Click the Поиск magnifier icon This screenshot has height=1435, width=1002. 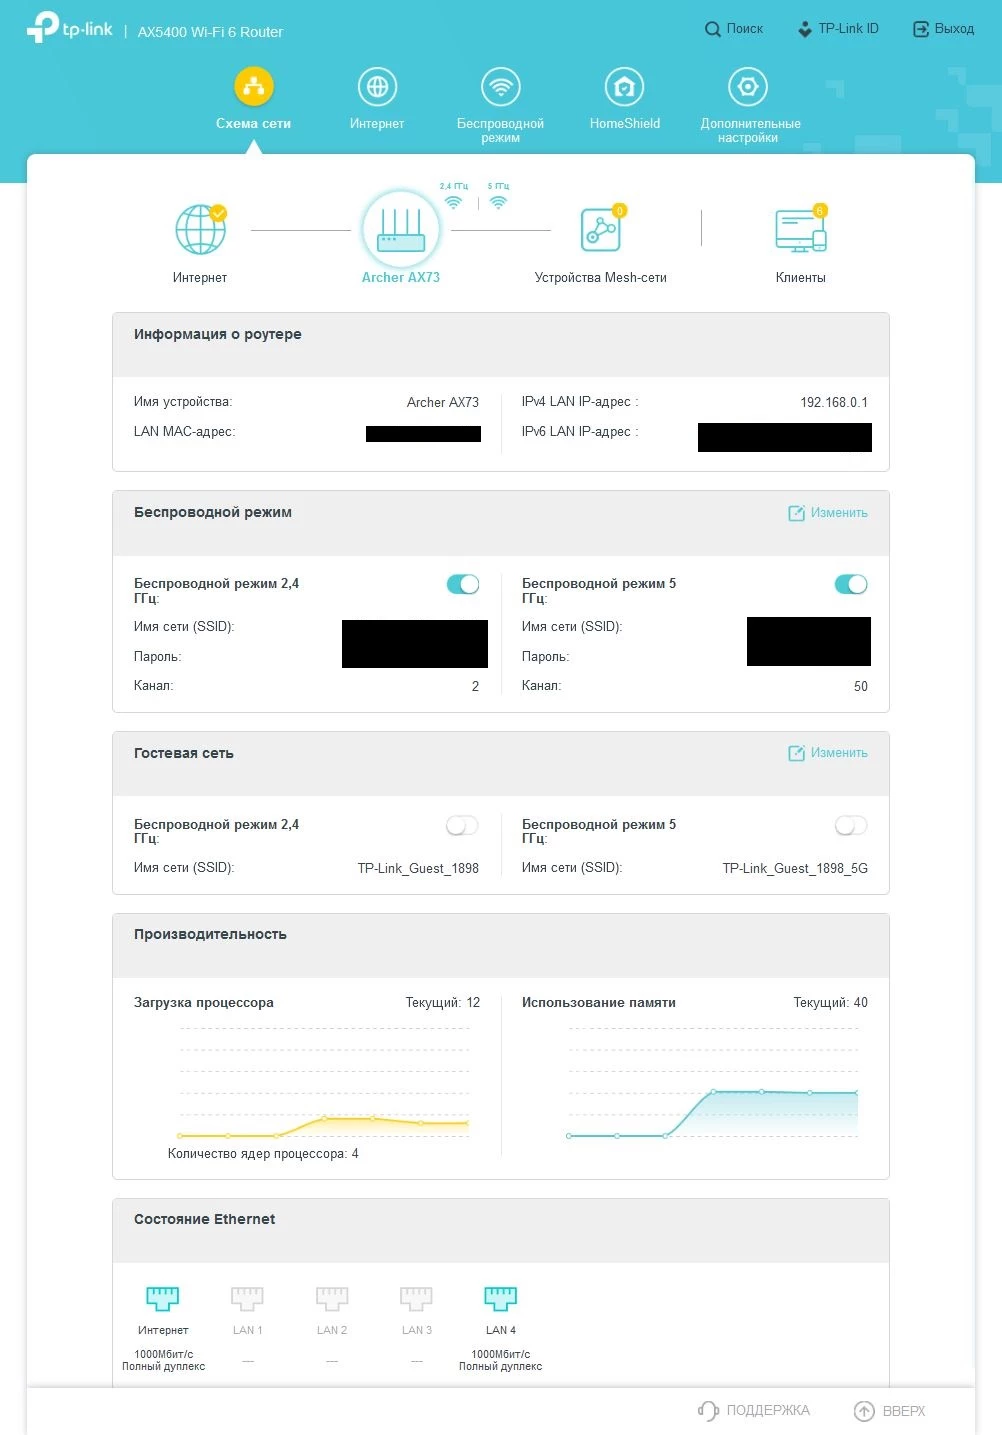point(713,29)
